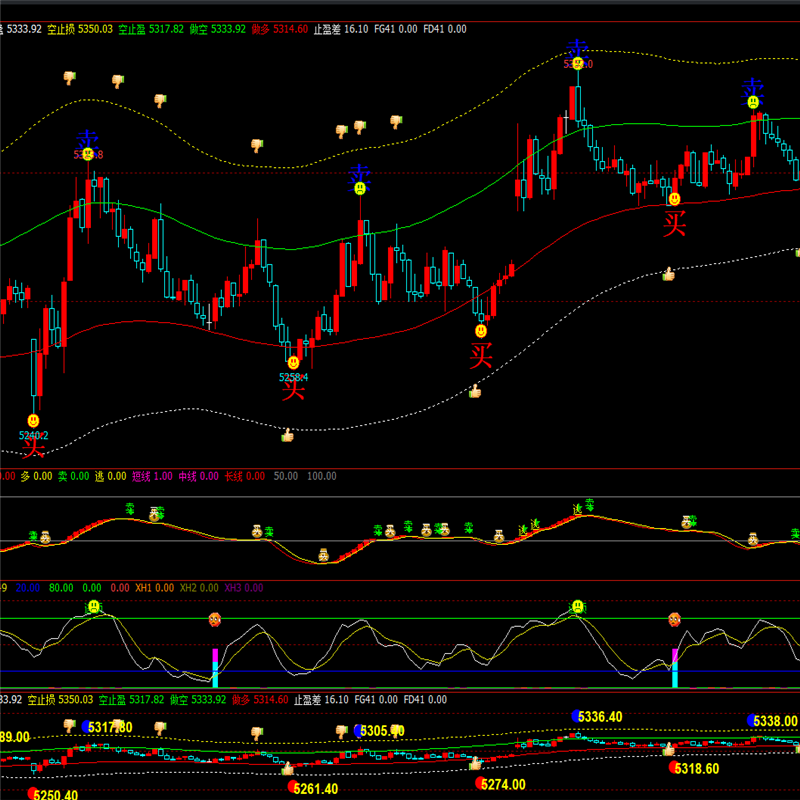Click the right magenta-cyan signal bar in oscillator panel
This screenshot has width=800, height=800.
pos(675,668)
